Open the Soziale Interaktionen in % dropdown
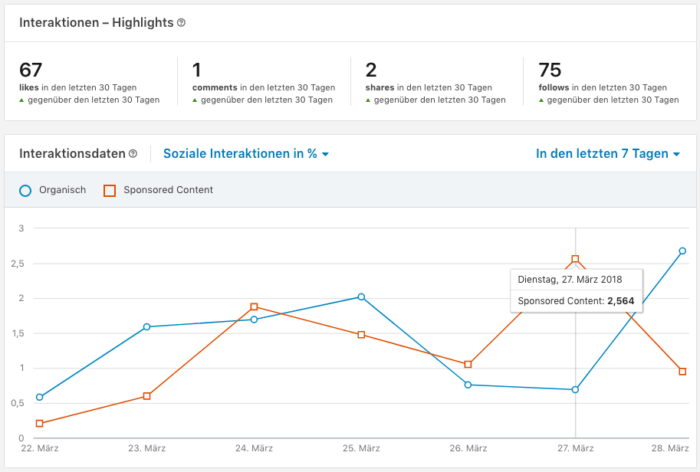The height and width of the screenshot is (472, 700). 246,154
